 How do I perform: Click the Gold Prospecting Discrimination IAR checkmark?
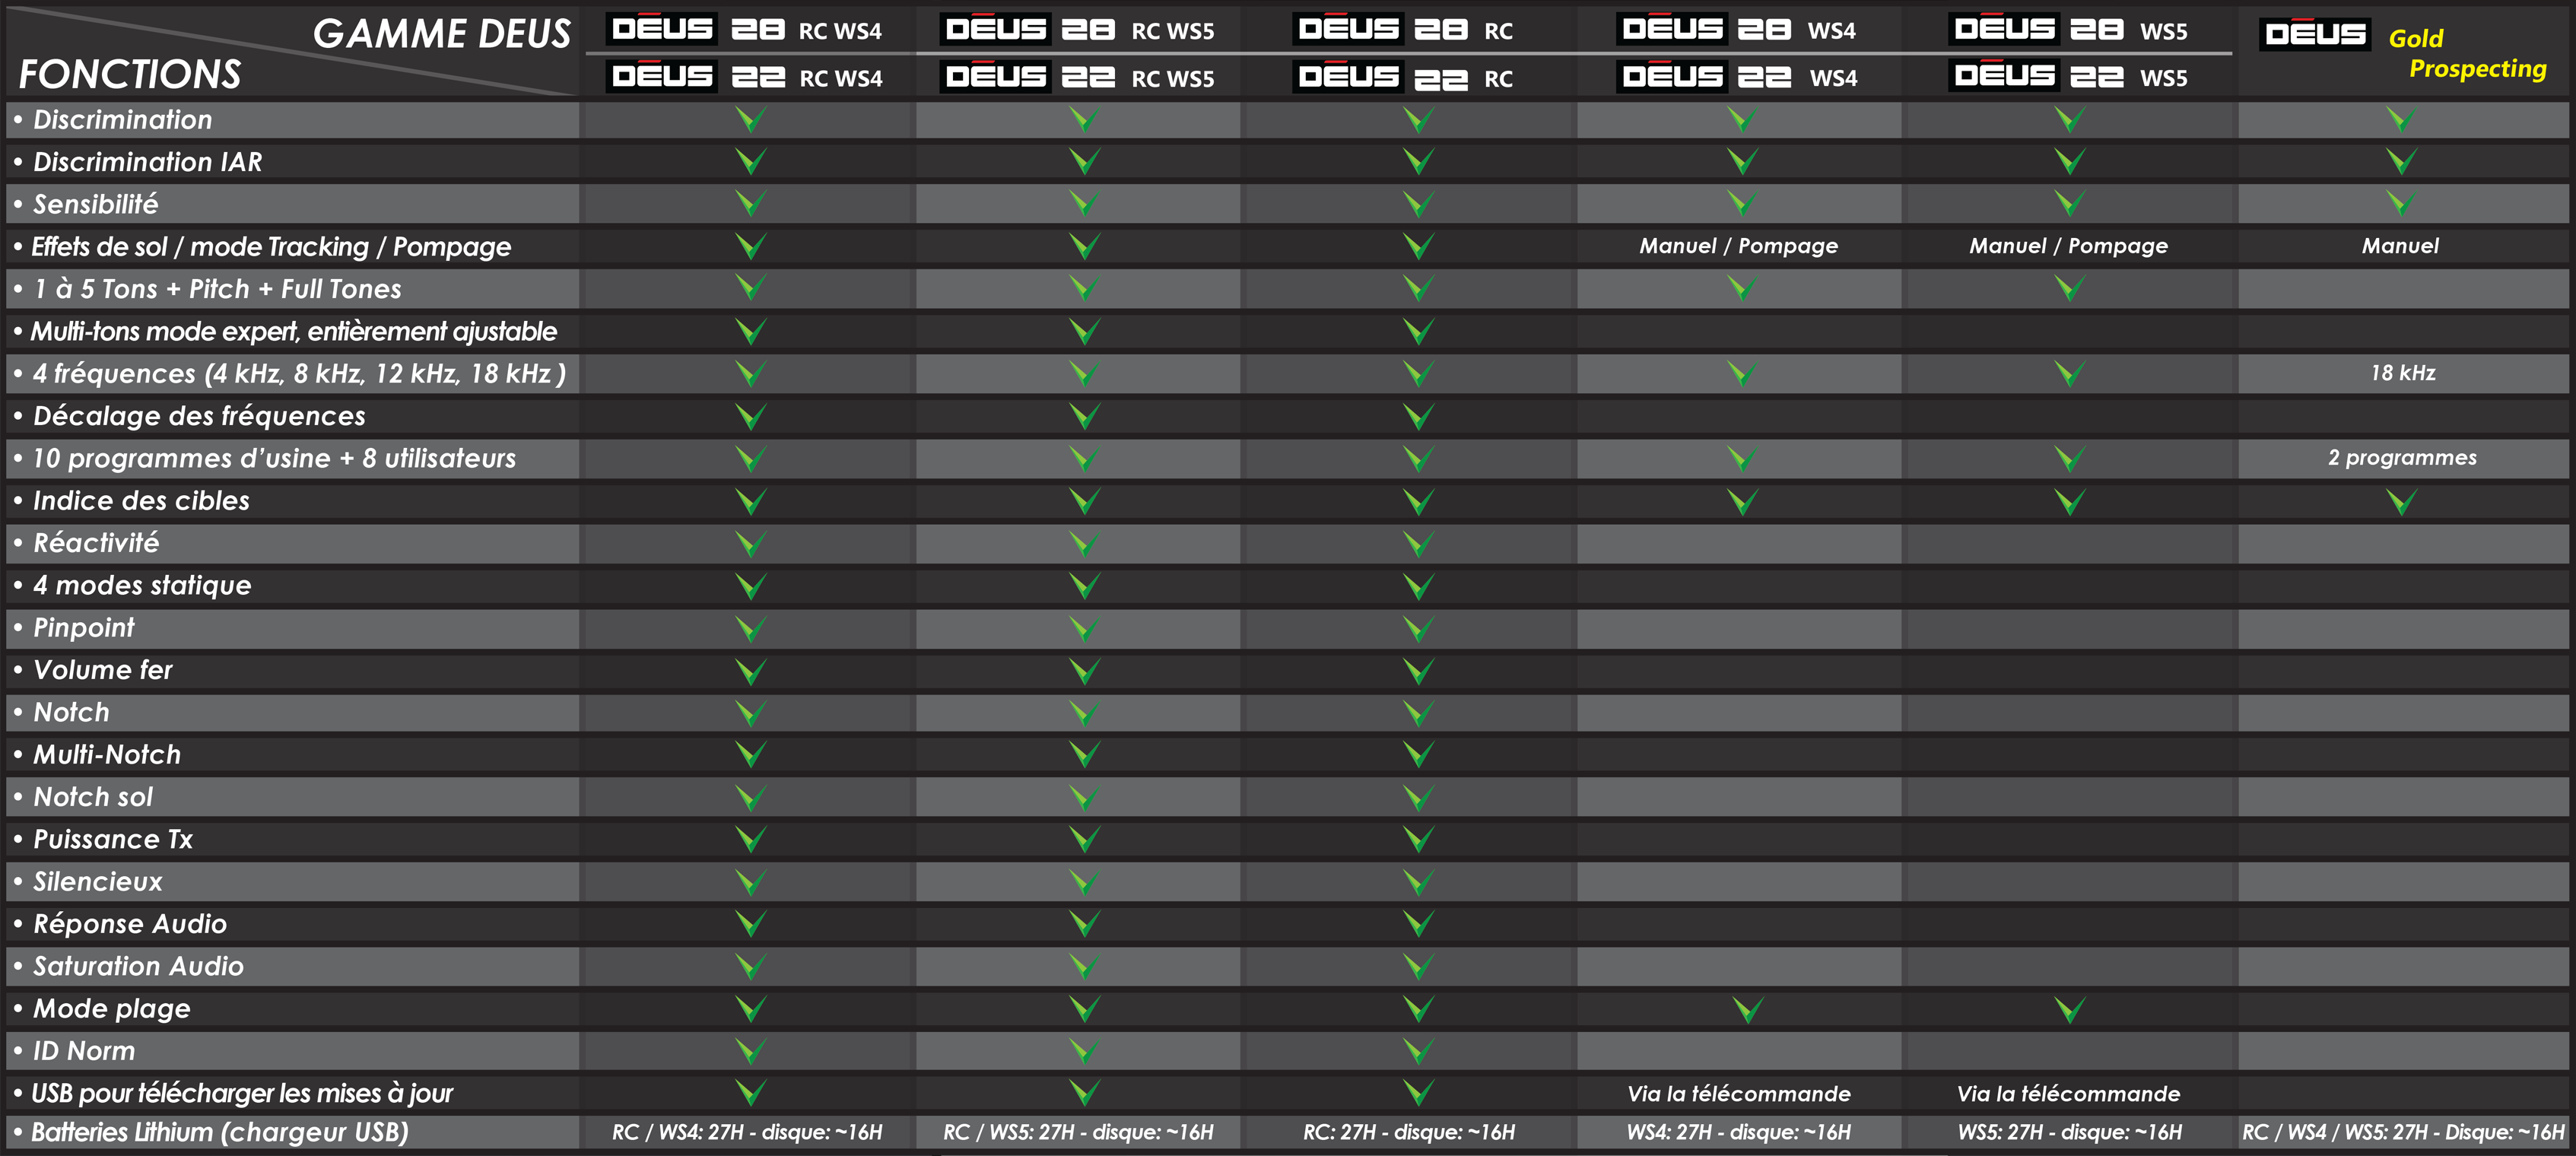(2401, 161)
